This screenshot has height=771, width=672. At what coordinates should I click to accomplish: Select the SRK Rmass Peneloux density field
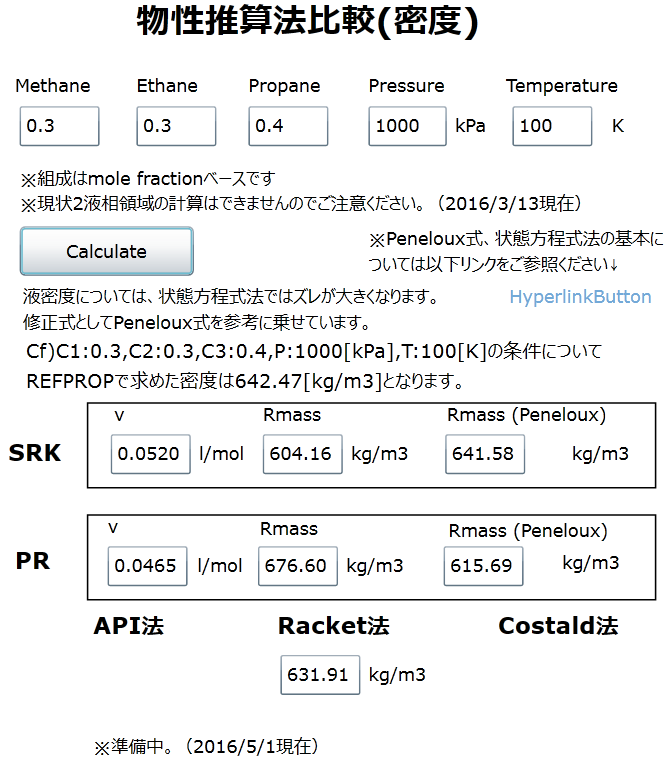click(484, 454)
